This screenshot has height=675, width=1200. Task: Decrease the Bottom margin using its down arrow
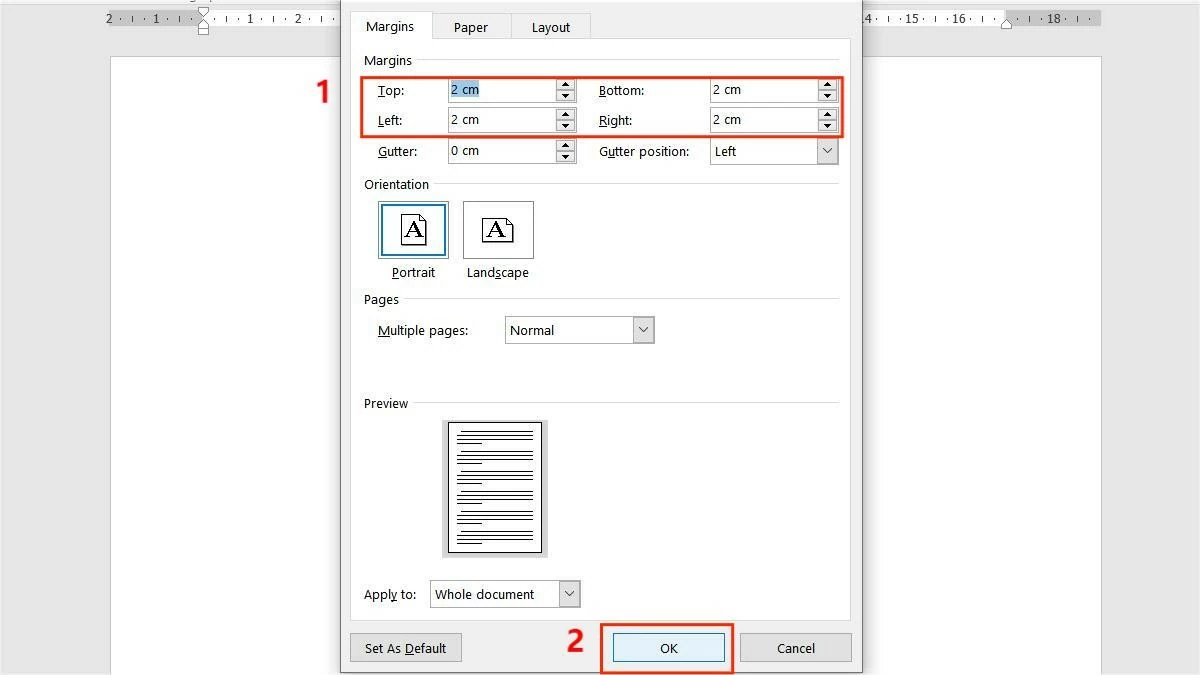827,95
